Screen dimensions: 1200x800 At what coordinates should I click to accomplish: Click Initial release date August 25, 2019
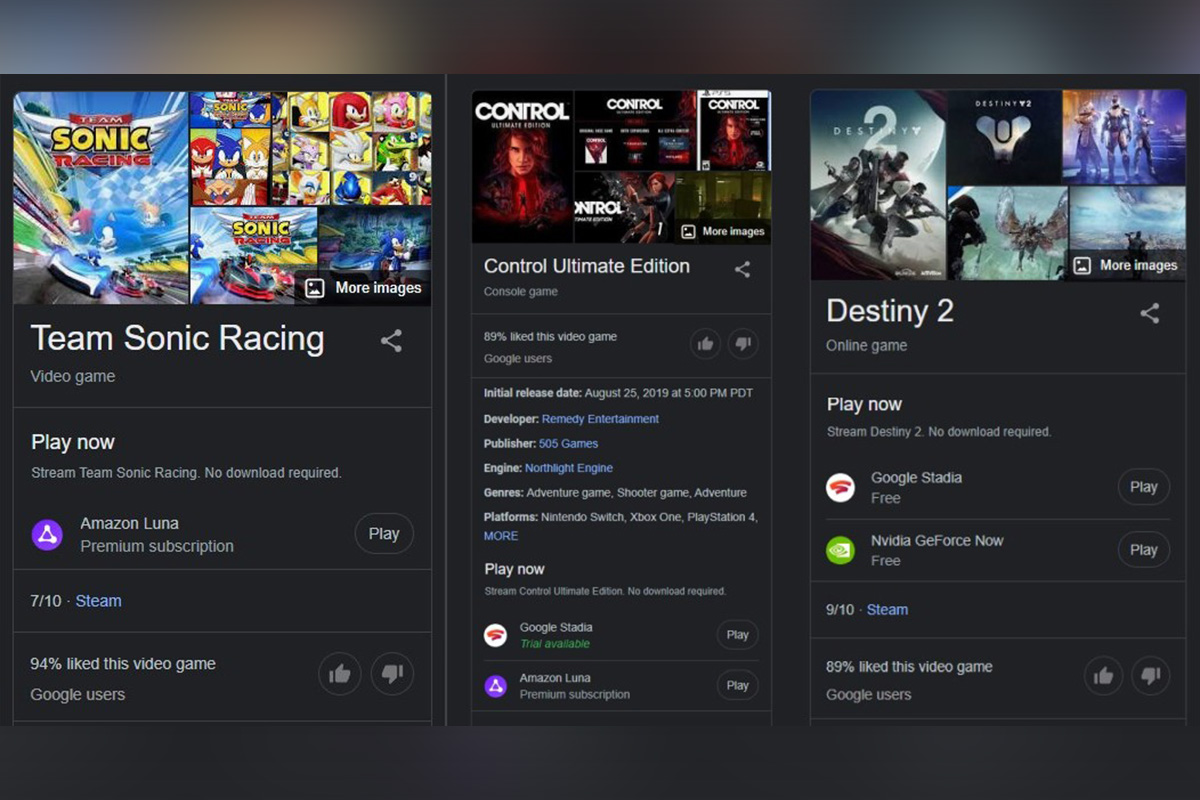coord(618,393)
